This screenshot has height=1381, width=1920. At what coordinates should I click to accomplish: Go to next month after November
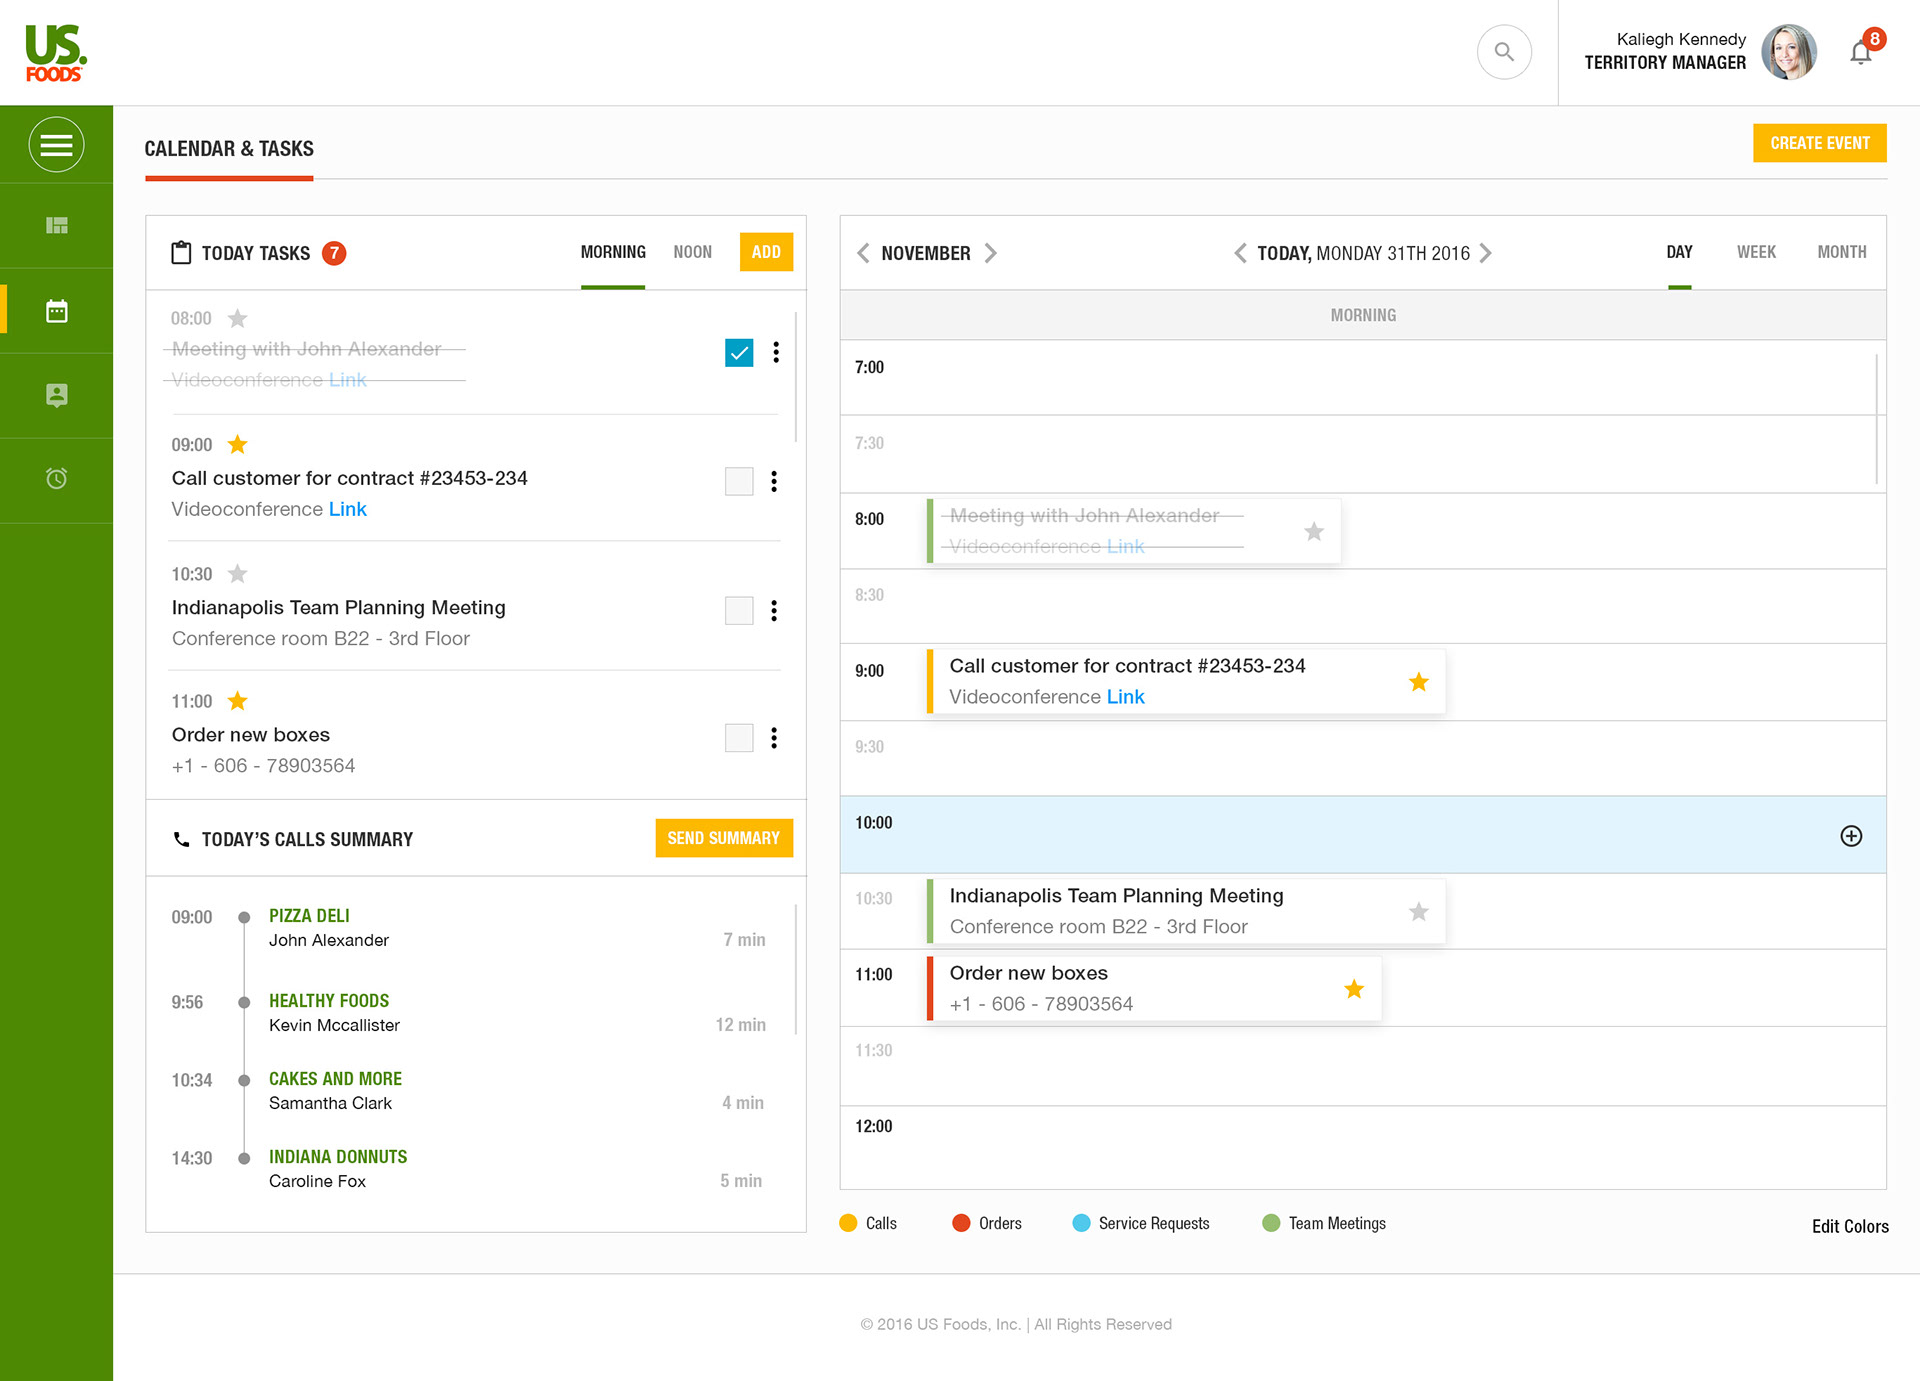click(x=991, y=253)
